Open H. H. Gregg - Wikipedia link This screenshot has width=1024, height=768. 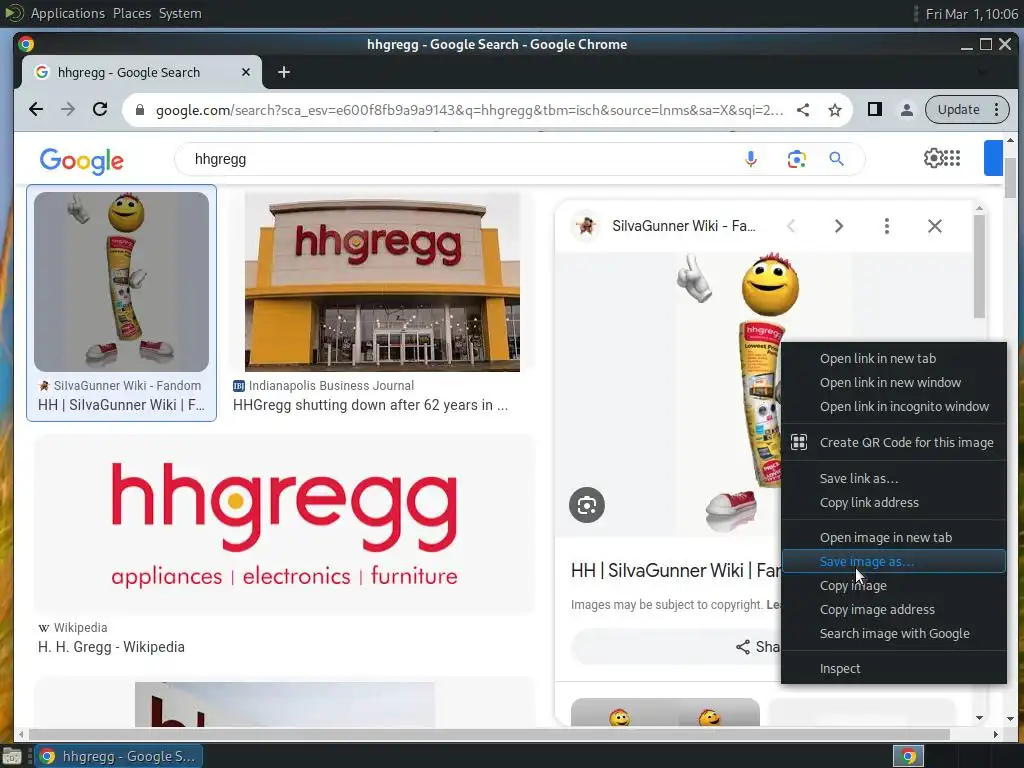[x=111, y=647]
